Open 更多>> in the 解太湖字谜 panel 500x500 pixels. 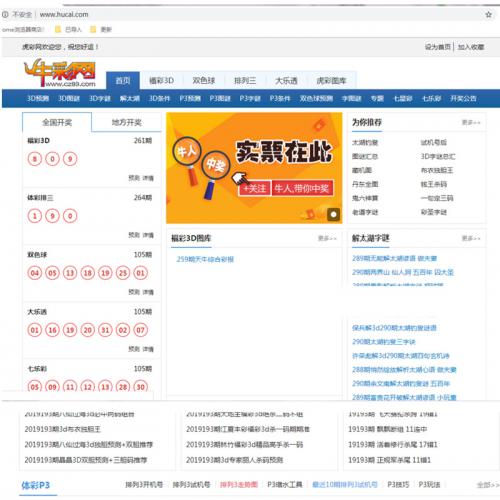(471, 238)
